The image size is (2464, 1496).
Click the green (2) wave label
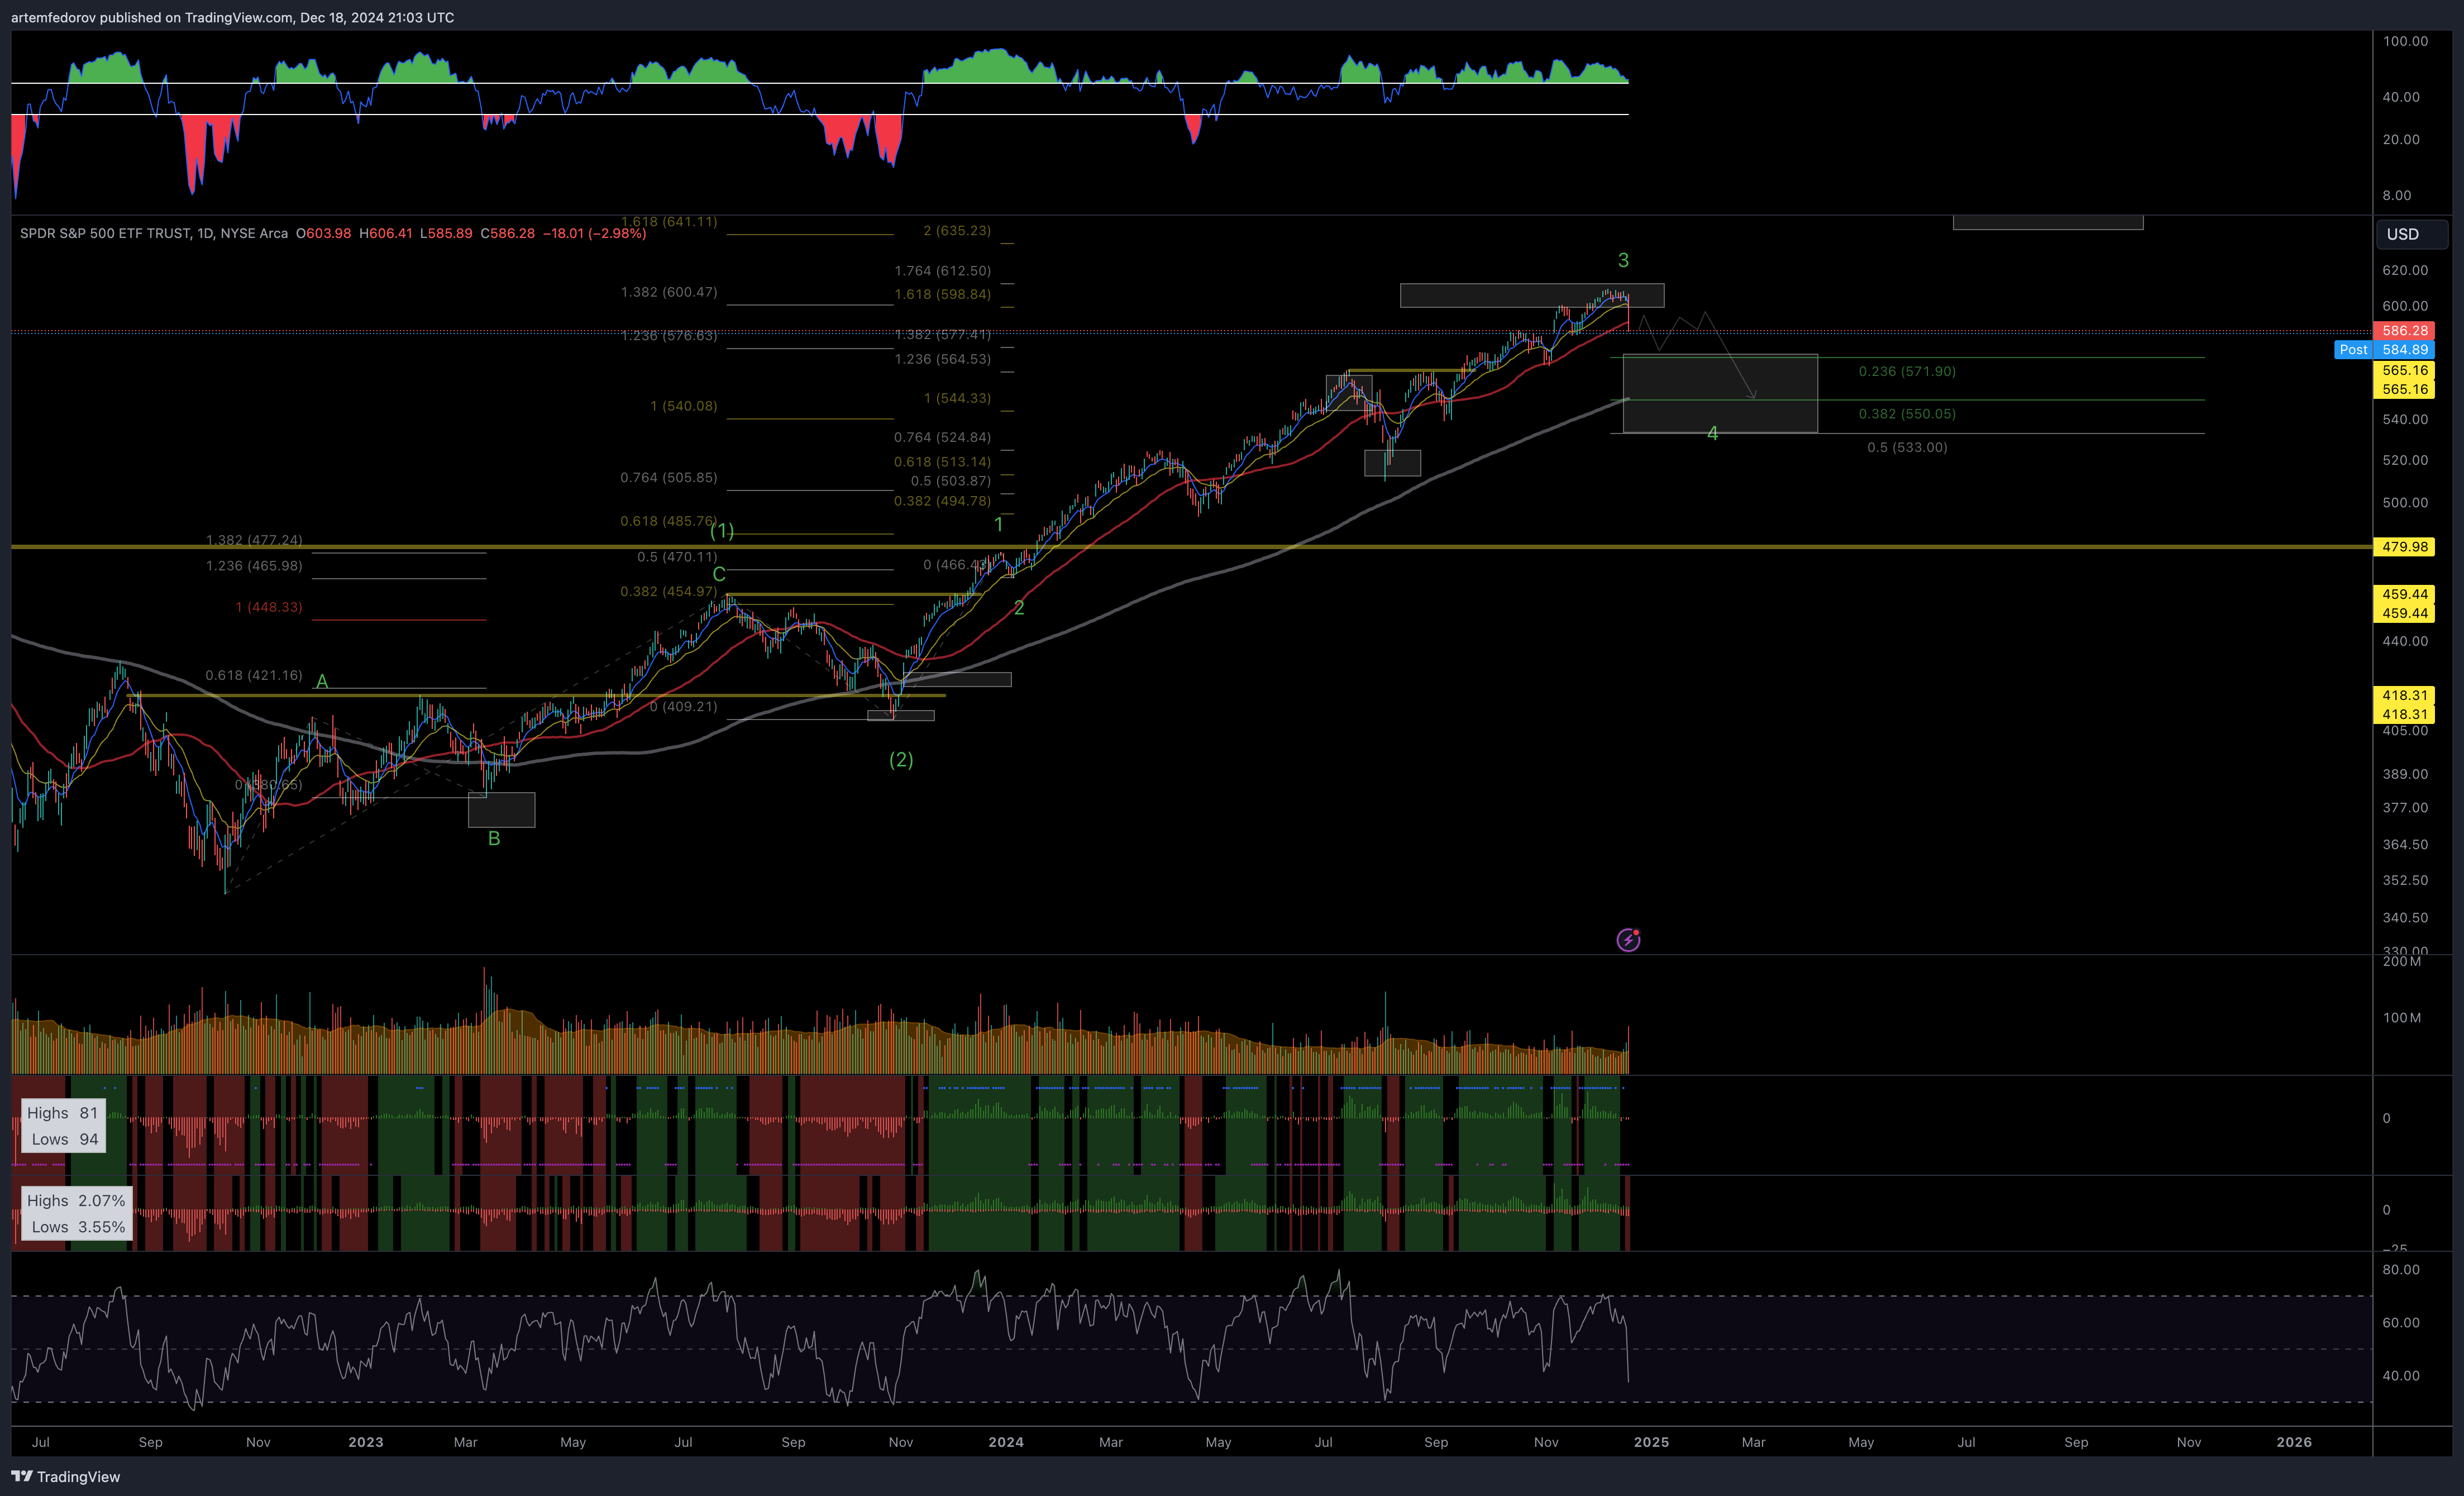[x=901, y=759]
